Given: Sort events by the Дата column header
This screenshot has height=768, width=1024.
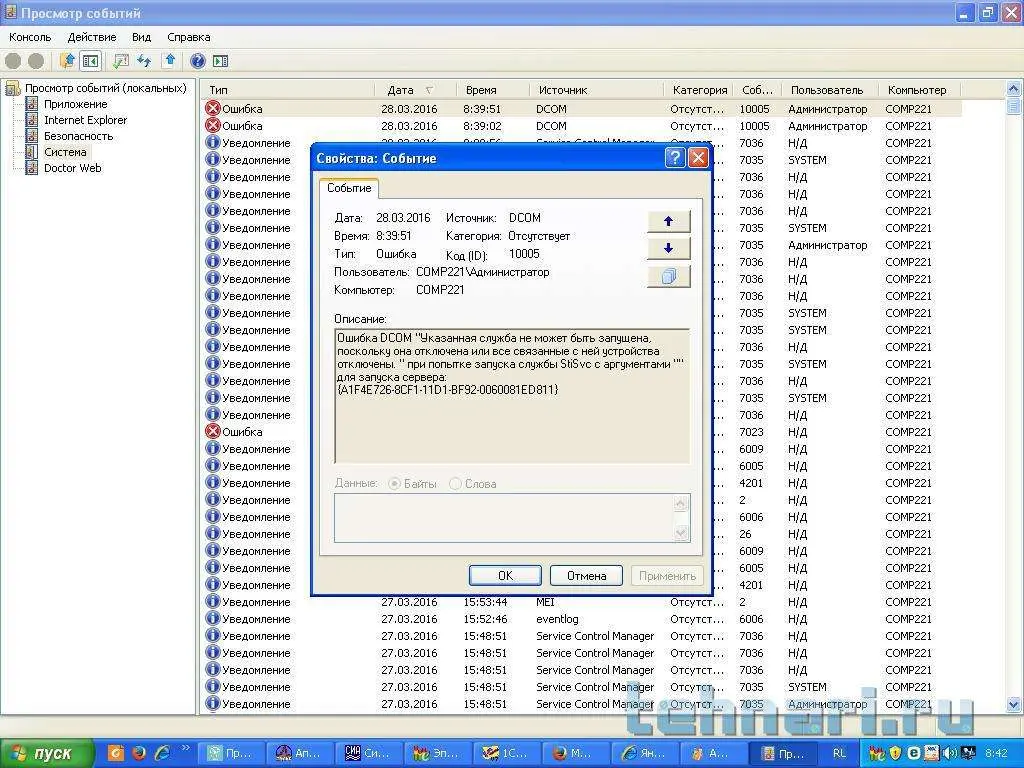Looking at the screenshot, I should 400,90.
